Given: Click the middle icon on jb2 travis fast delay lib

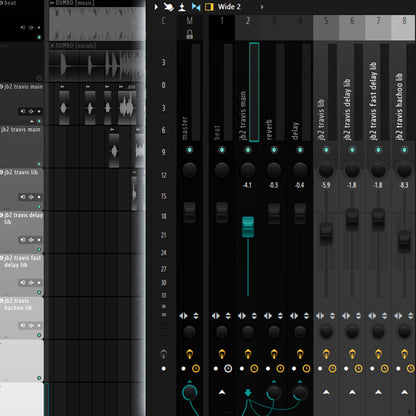Looking at the screenshot, I should point(31,283).
